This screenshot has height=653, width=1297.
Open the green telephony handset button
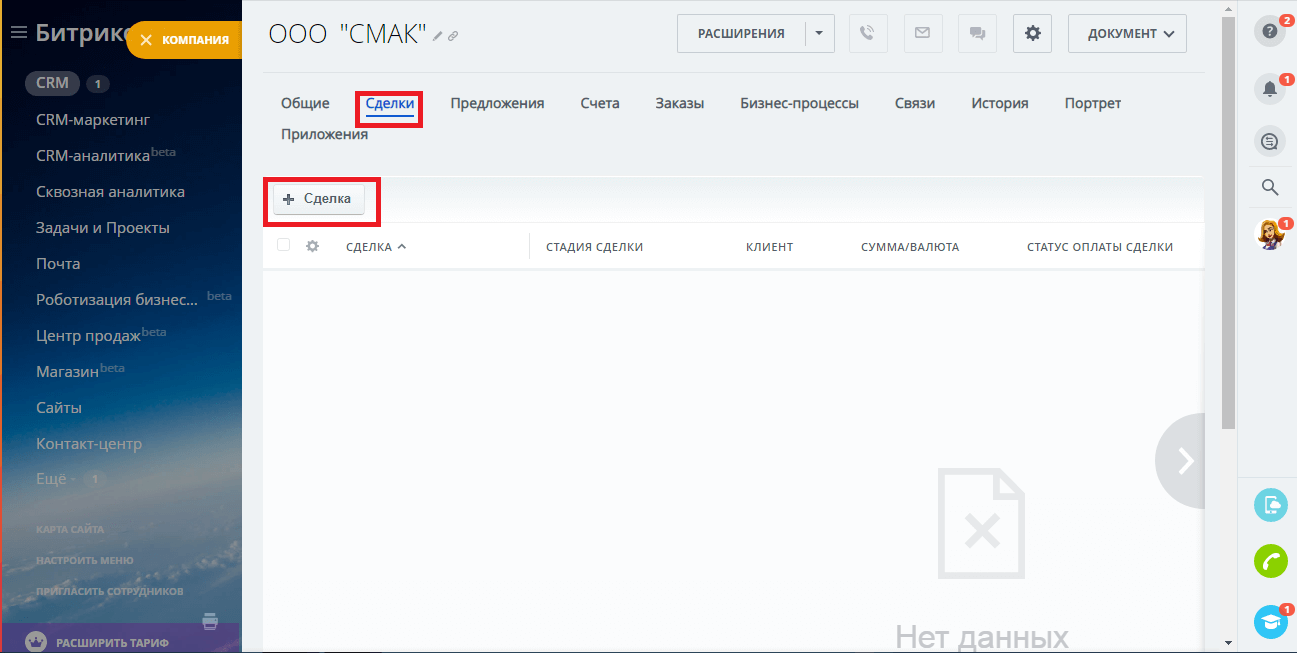[1271, 561]
